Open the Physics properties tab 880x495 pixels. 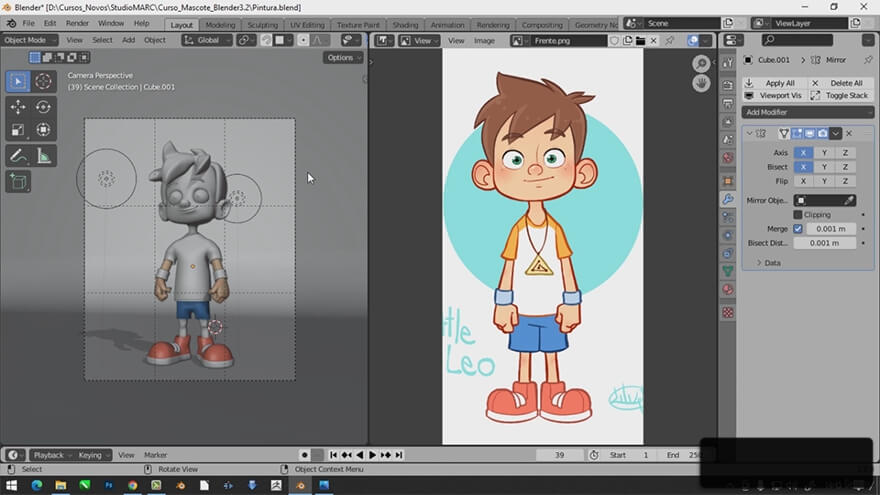[728, 235]
